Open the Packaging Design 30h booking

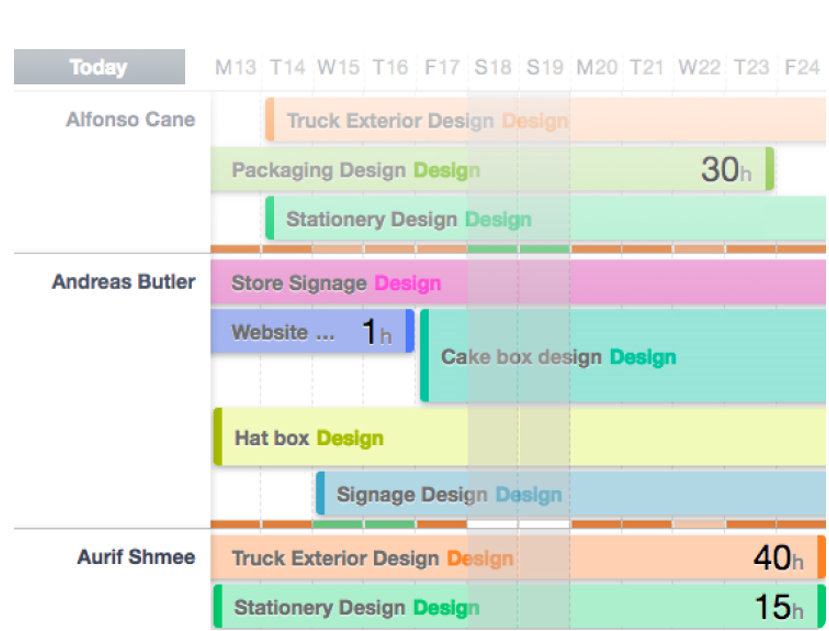492,169
